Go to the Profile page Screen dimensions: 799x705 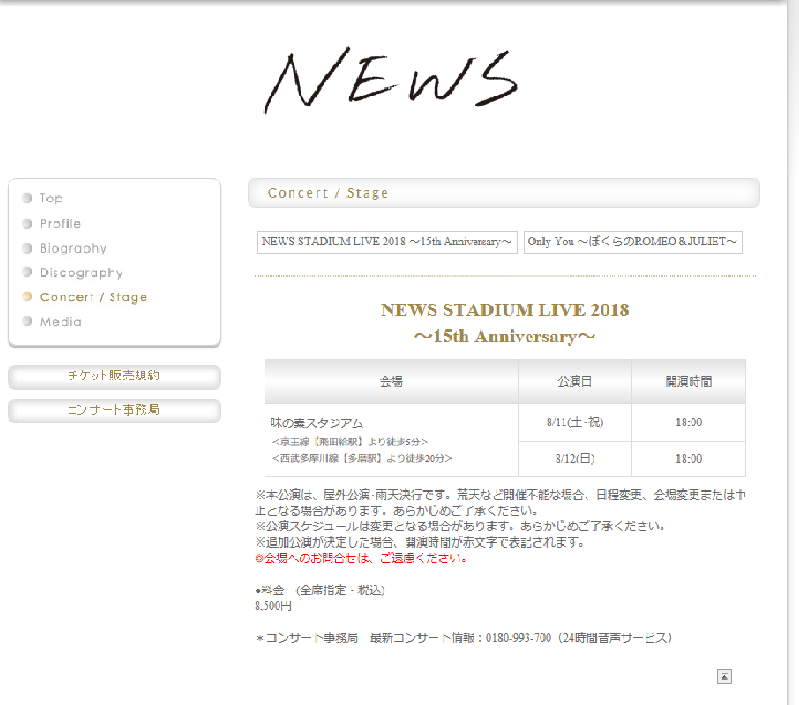coord(60,223)
